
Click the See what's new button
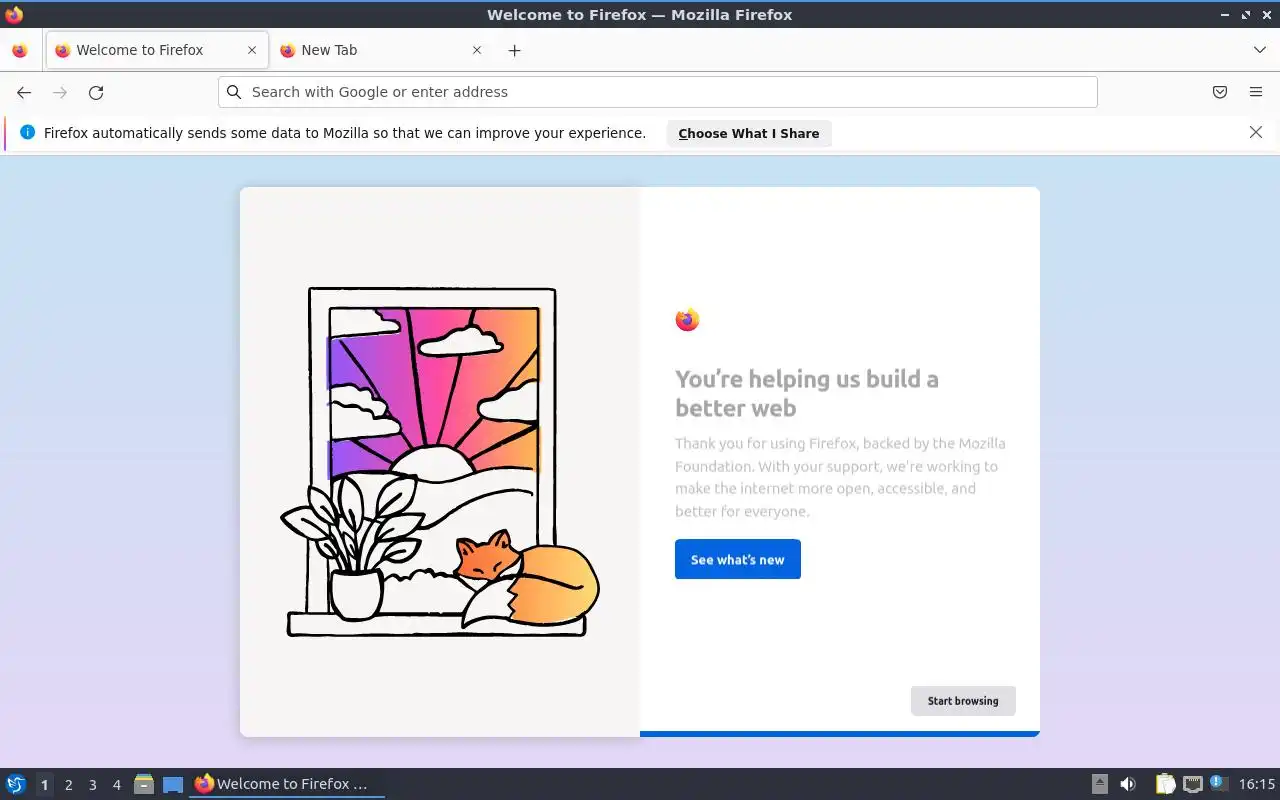point(738,559)
